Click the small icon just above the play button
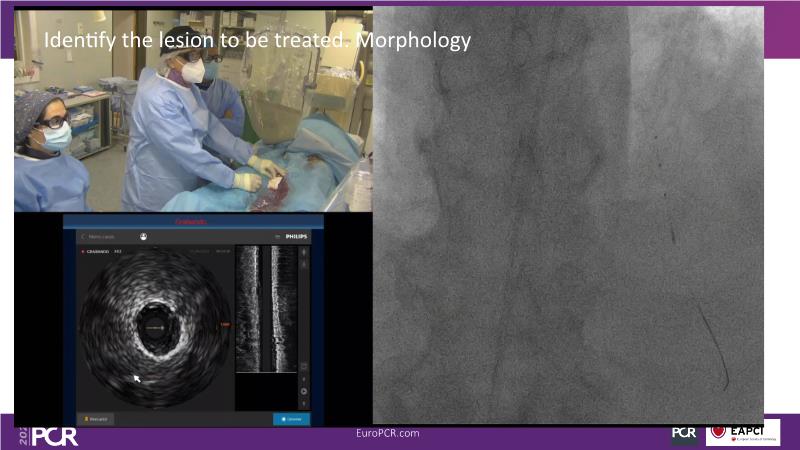Image resolution: width=800 pixels, height=450 pixels. coord(304,378)
